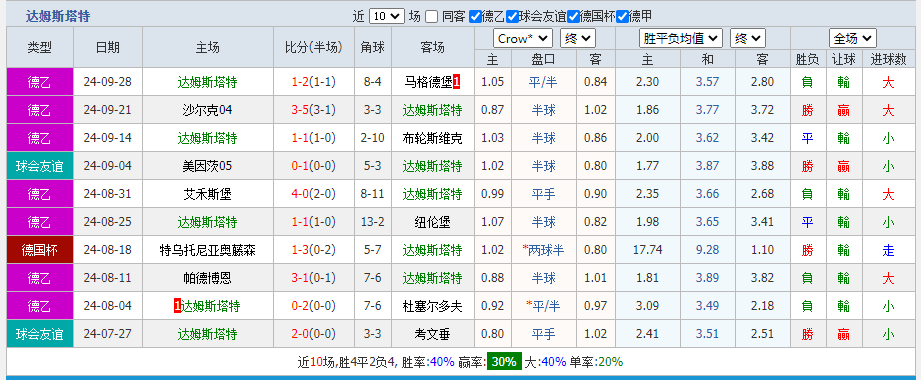Click the 纽伦堡 team name
This screenshot has width=921, height=380.
point(433,222)
